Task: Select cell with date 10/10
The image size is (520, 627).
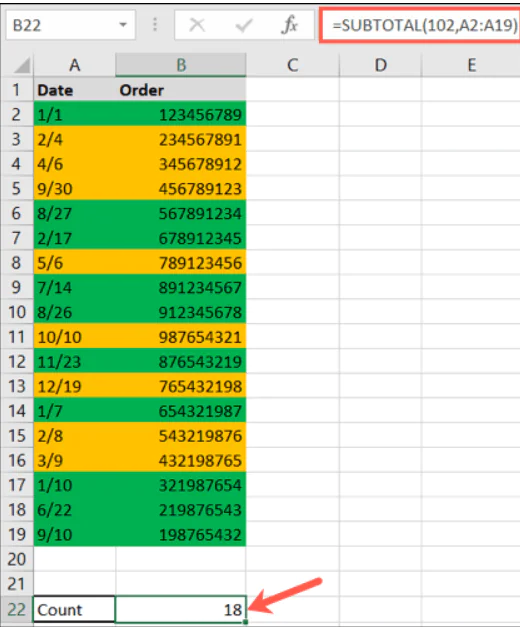Action: click(x=74, y=337)
